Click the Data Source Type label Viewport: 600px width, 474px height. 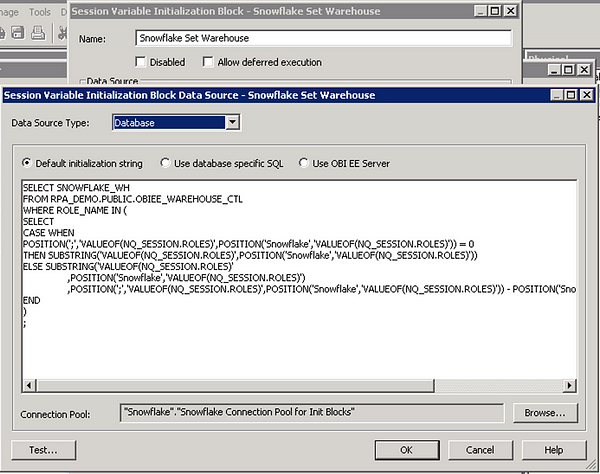click(x=50, y=123)
